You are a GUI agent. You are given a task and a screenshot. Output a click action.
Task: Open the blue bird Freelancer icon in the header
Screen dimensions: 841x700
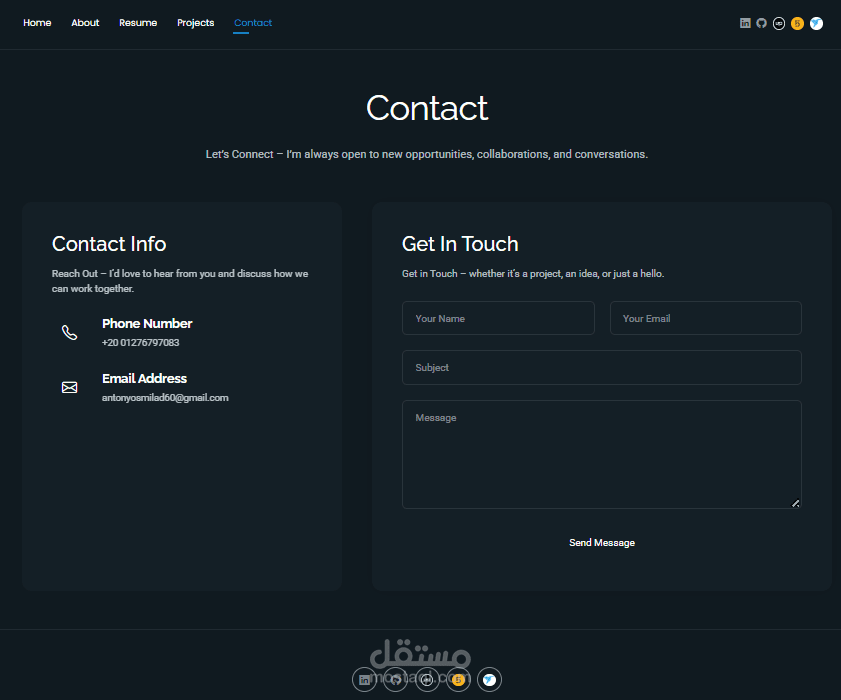[x=816, y=24]
